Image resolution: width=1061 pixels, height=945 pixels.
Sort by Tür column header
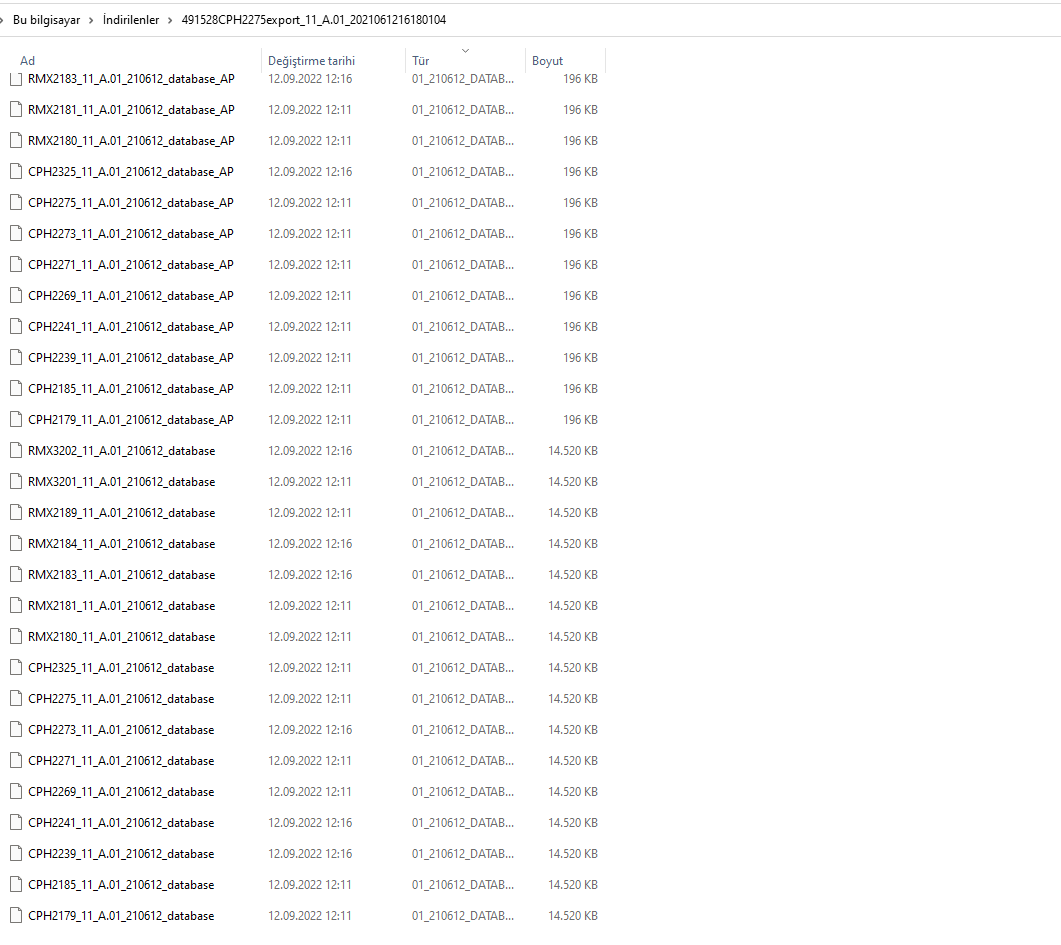pyautogui.click(x=421, y=61)
